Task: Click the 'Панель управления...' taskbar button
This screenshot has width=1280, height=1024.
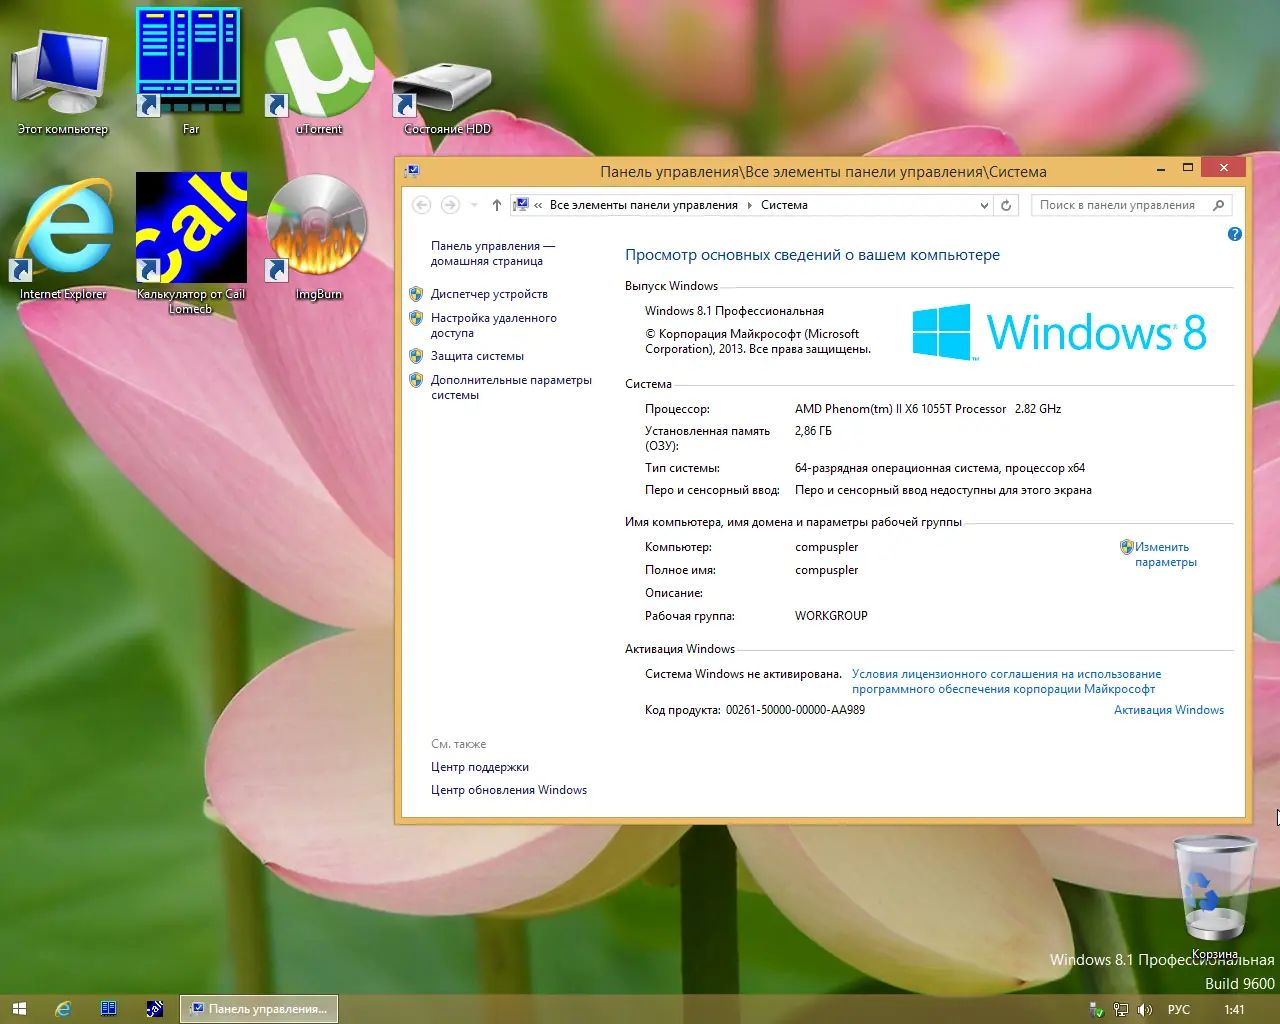Action: coord(259,1009)
